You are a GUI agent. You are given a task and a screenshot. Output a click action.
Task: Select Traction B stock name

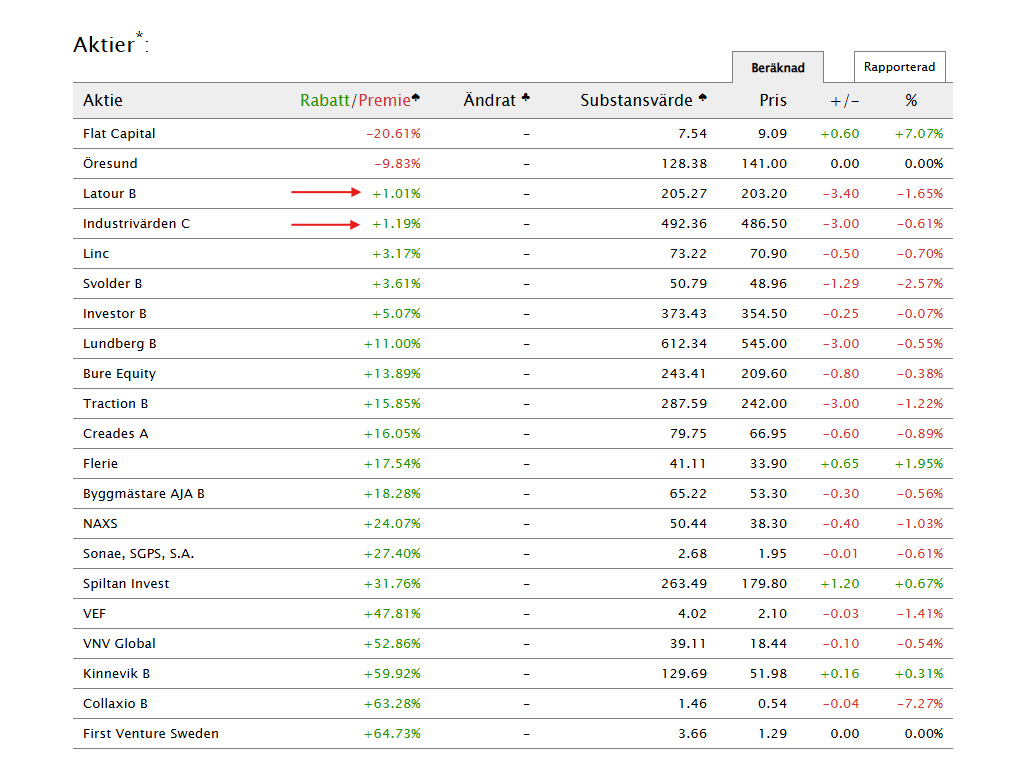coord(115,404)
